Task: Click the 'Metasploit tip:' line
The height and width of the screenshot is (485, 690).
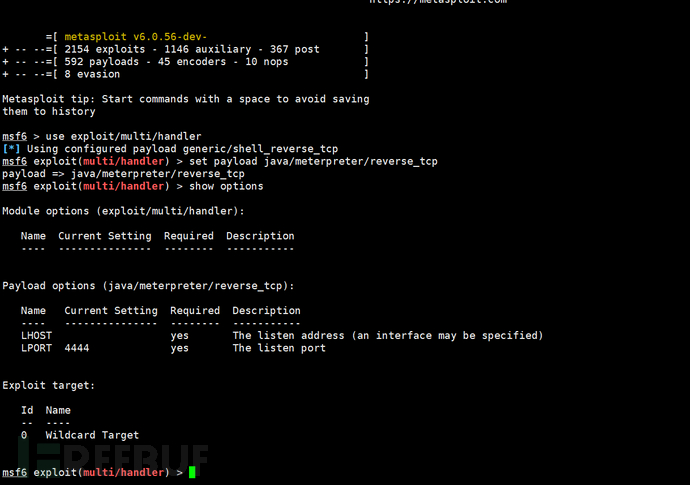Action: [x=186, y=99]
